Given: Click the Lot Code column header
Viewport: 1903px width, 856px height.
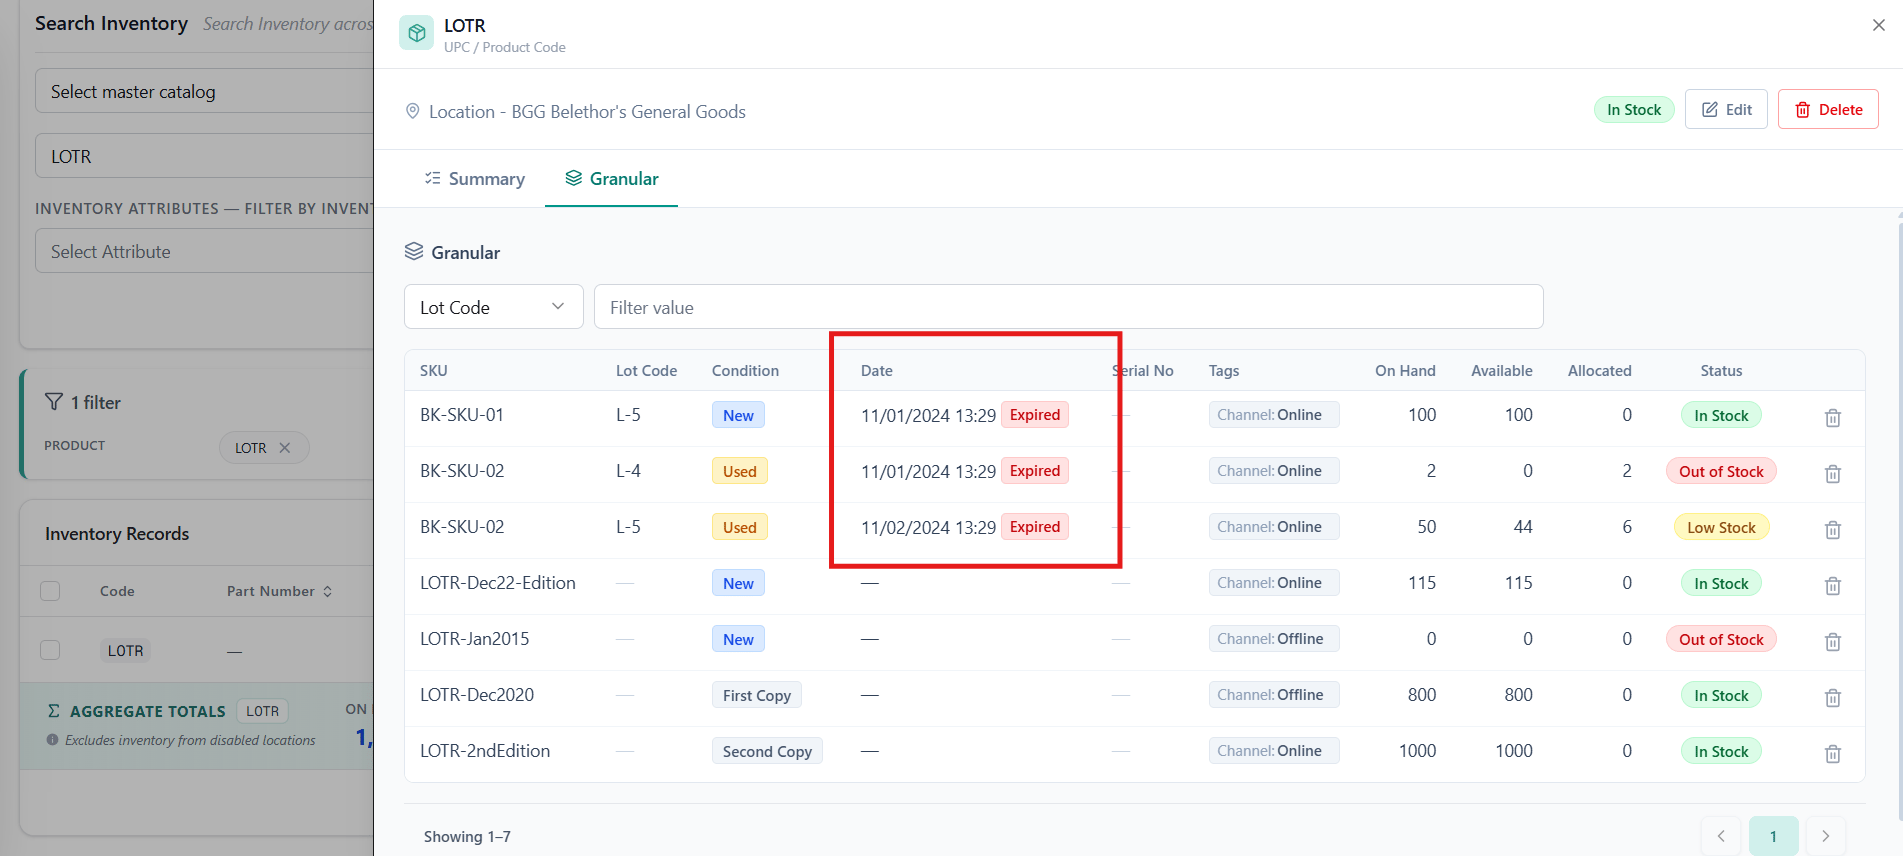Looking at the screenshot, I should [x=646, y=370].
